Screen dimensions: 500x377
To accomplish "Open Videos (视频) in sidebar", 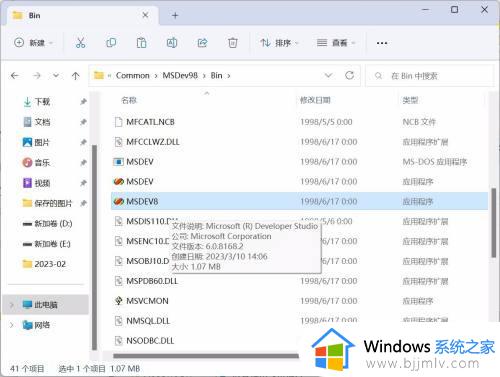I will pyautogui.click(x=42, y=183).
